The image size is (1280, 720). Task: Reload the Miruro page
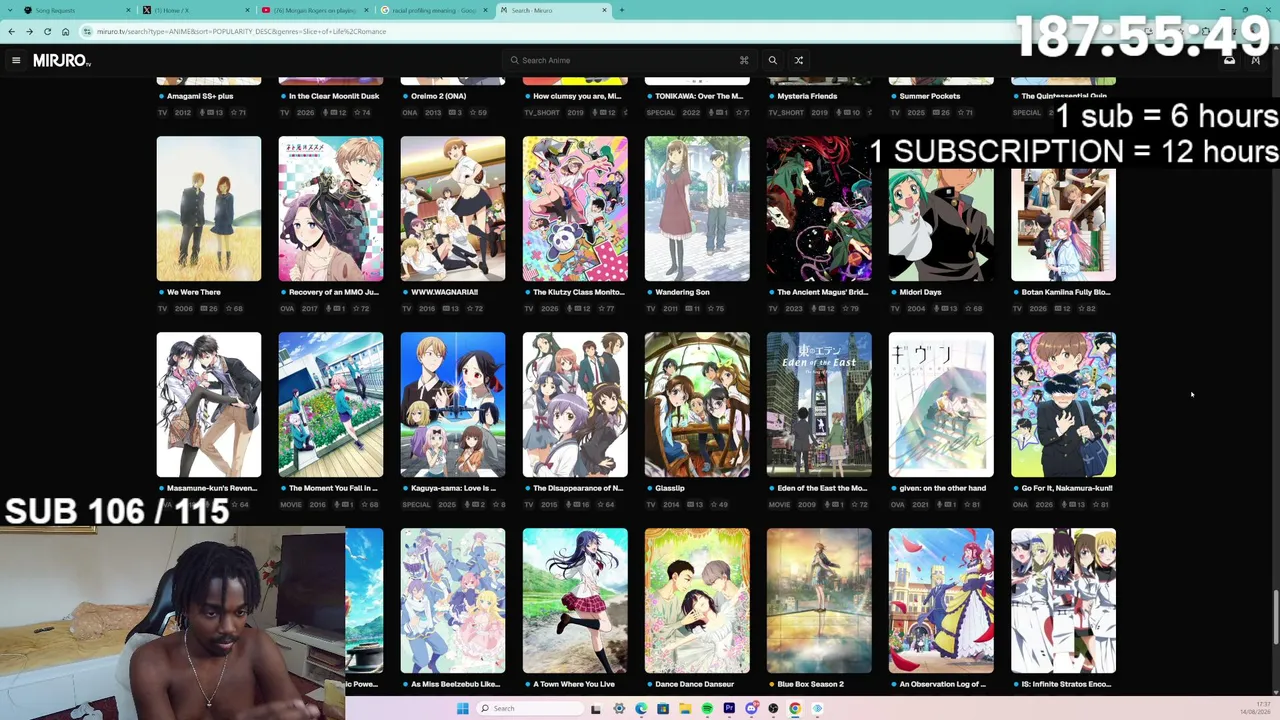point(48,31)
